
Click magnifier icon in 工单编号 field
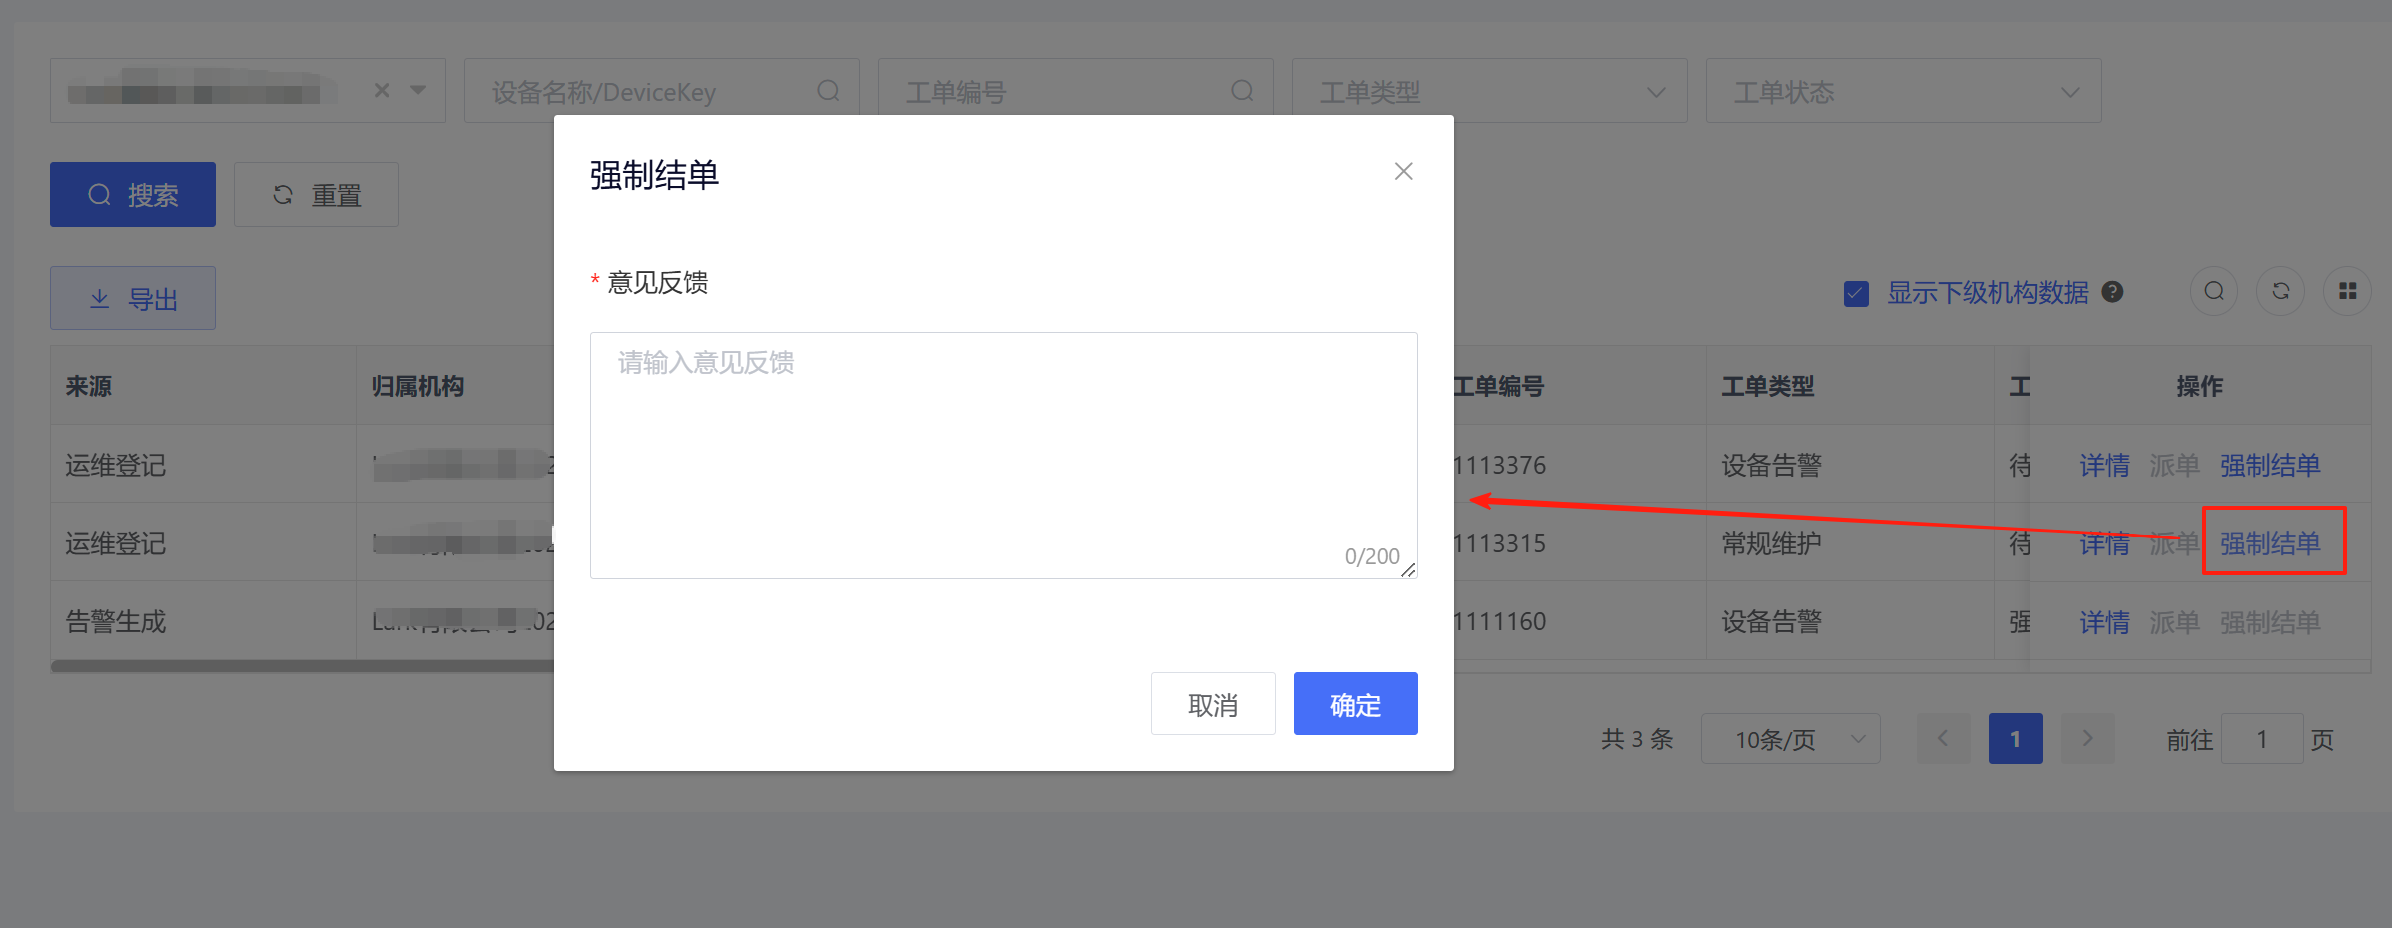pyautogui.click(x=1242, y=91)
